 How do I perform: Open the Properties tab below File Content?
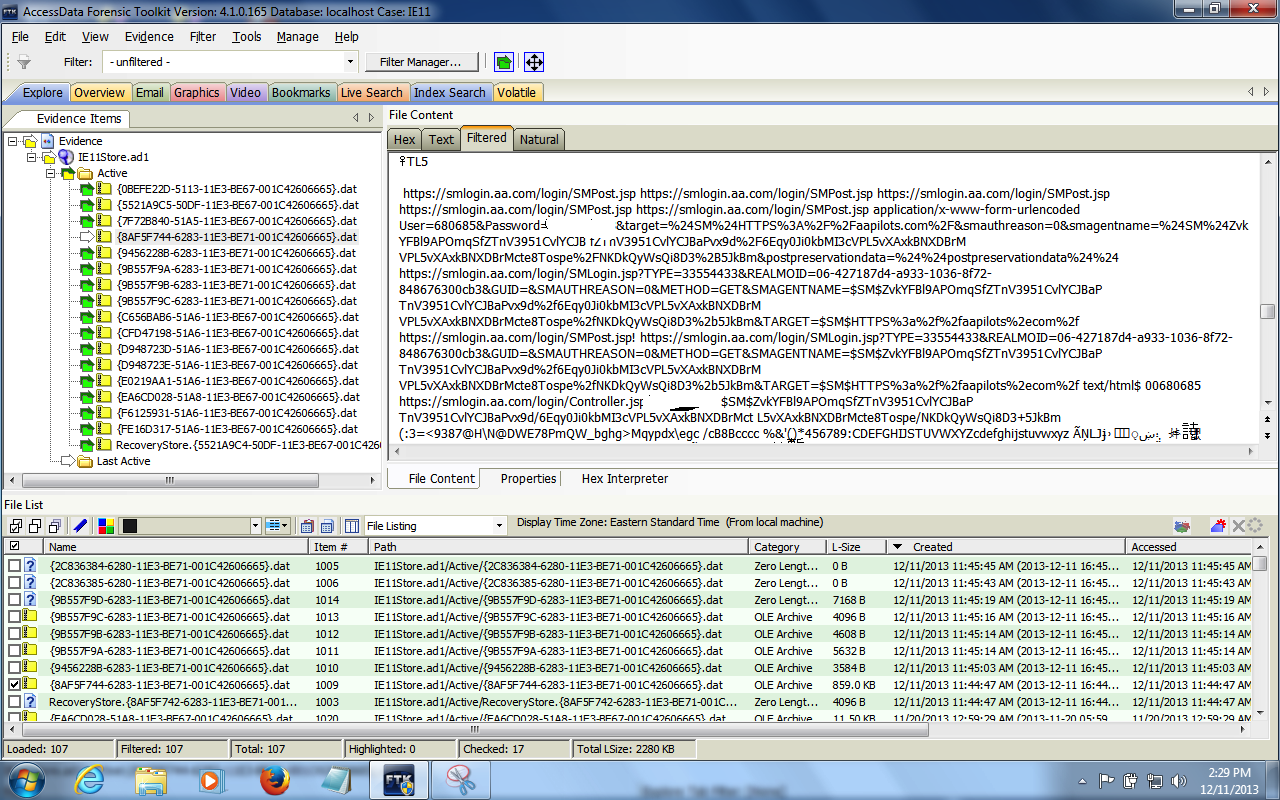528,479
